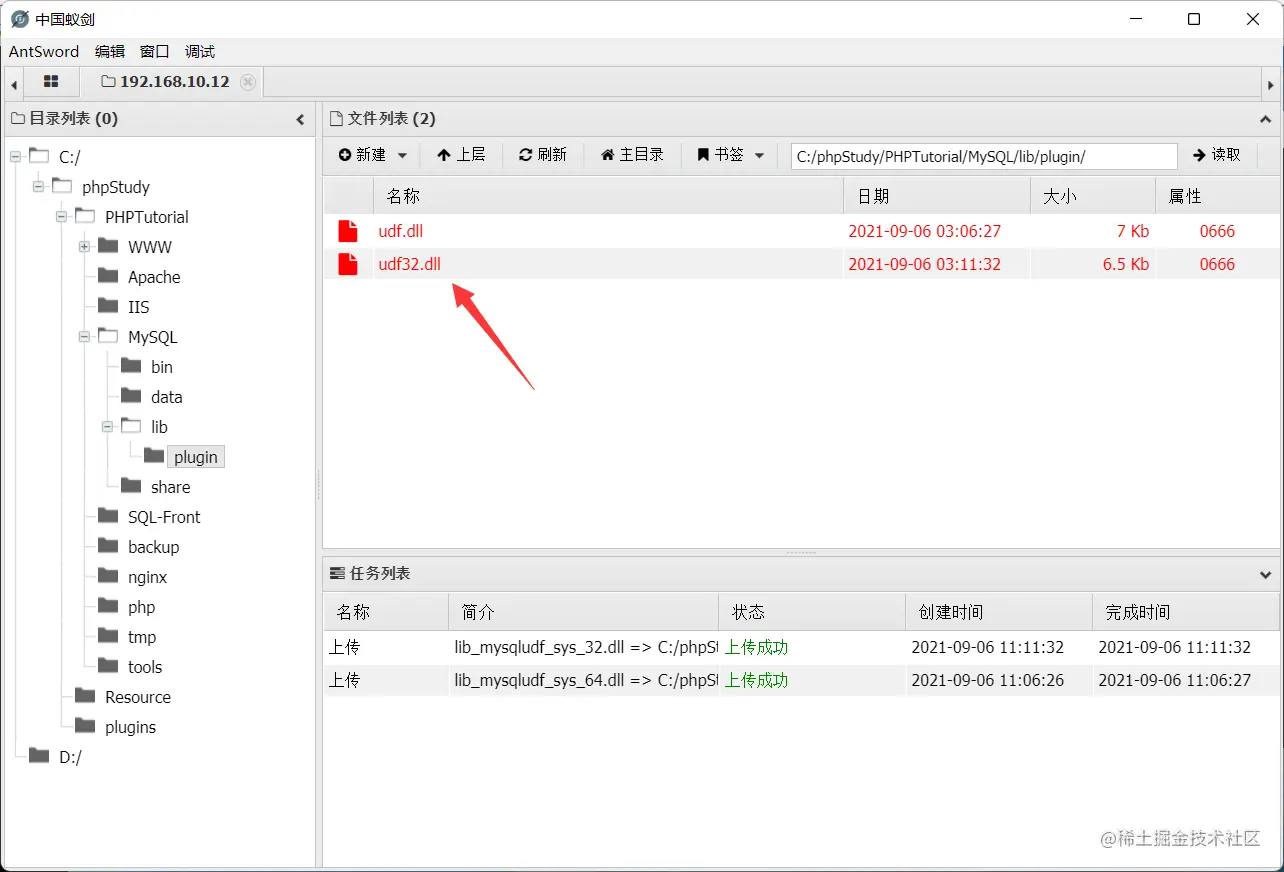Select the backup folder icon

pyautogui.click(x=108, y=546)
